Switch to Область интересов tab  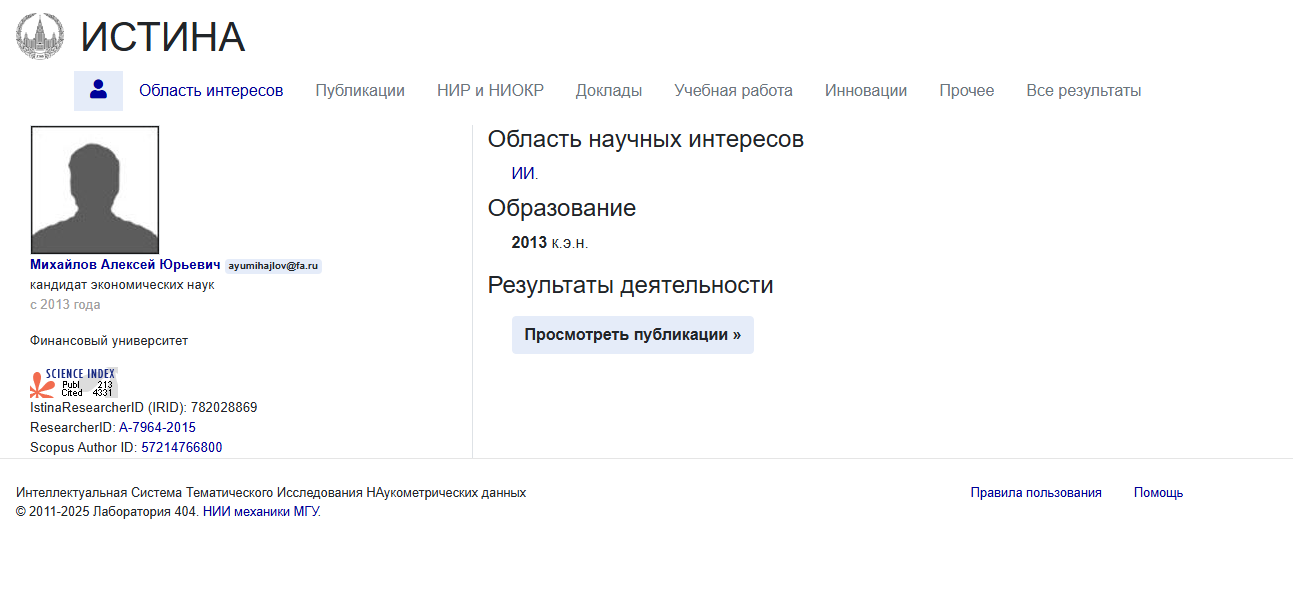(x=211, y=91)
